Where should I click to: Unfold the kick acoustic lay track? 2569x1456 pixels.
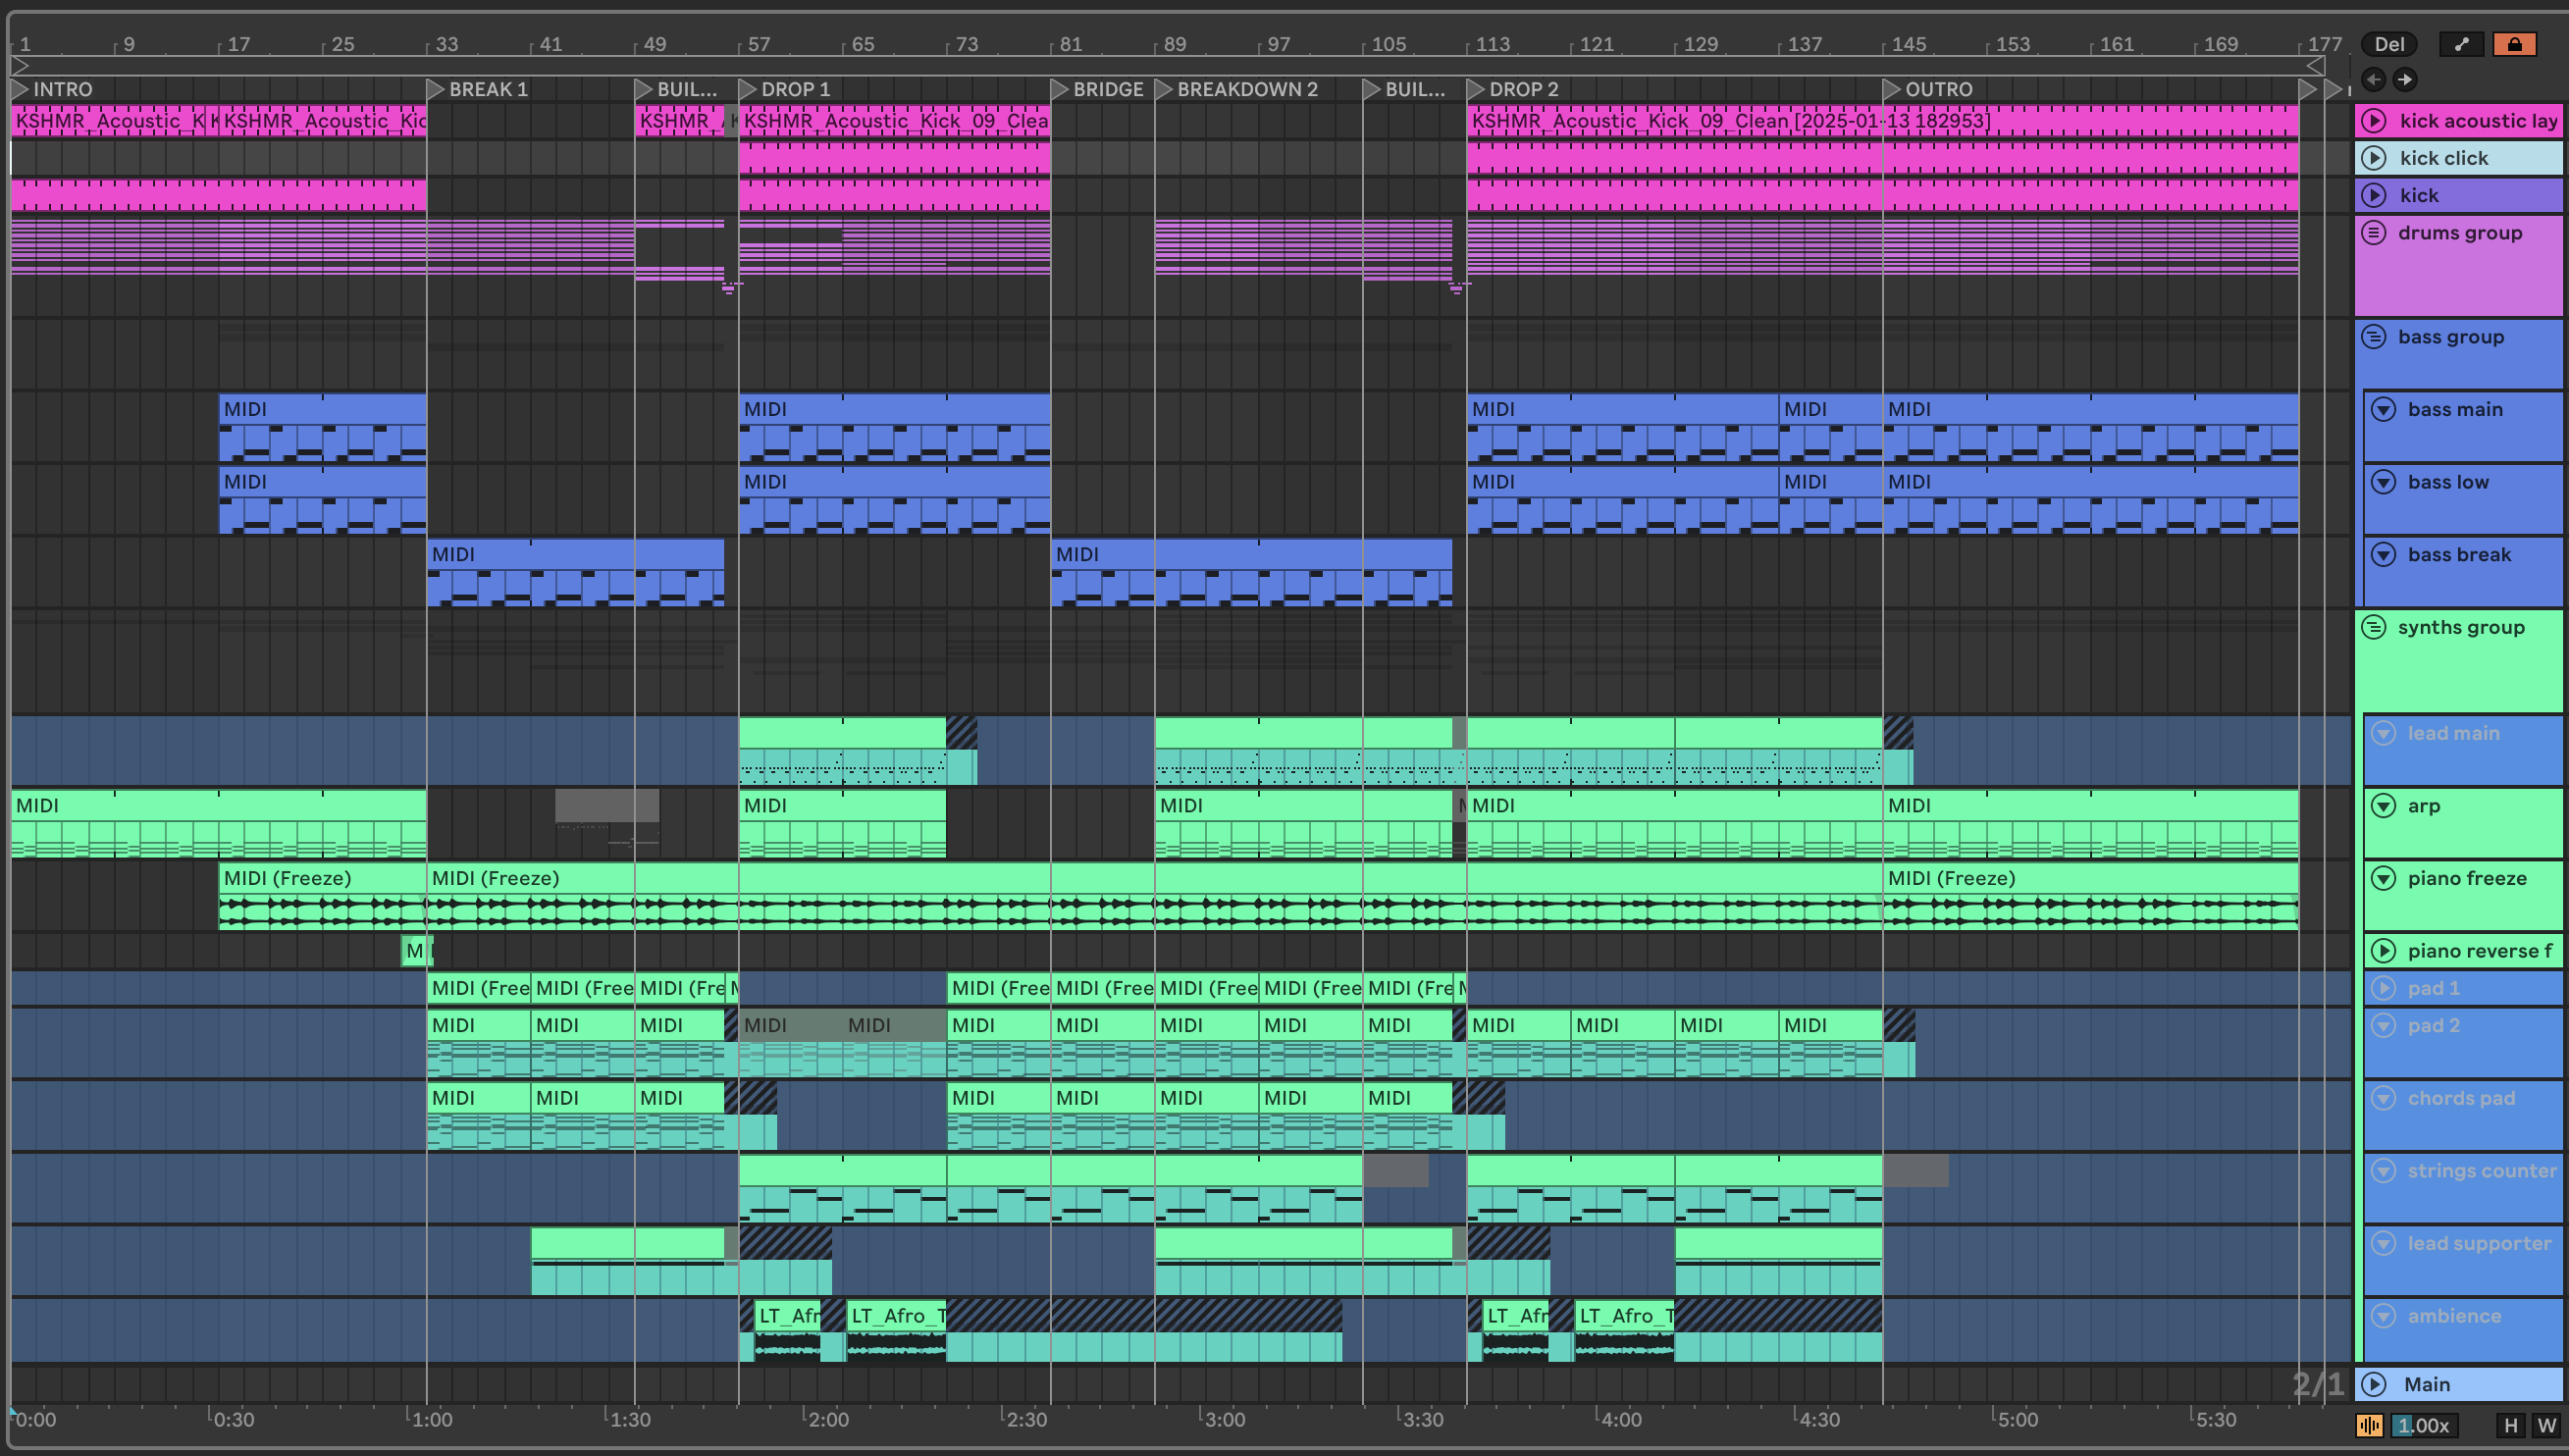tap(2374, 121)
